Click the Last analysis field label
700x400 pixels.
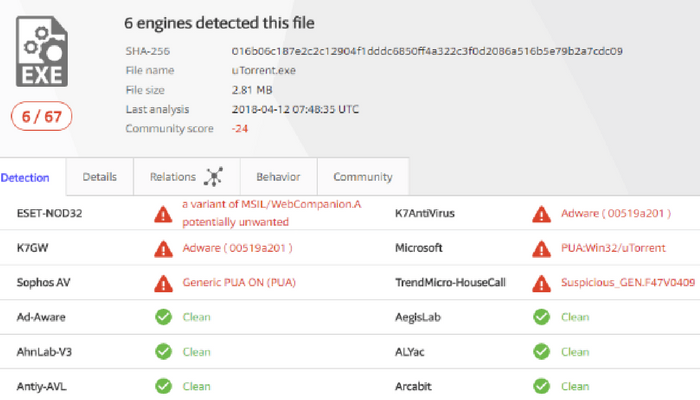[x=157, y=109]
